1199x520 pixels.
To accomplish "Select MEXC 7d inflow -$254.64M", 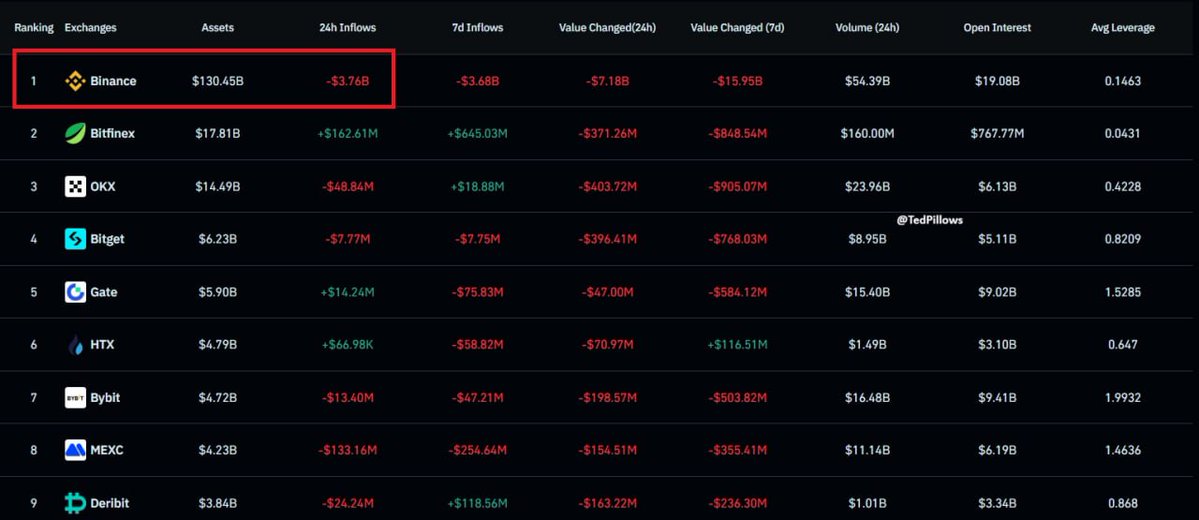I will tap(477, 450).
